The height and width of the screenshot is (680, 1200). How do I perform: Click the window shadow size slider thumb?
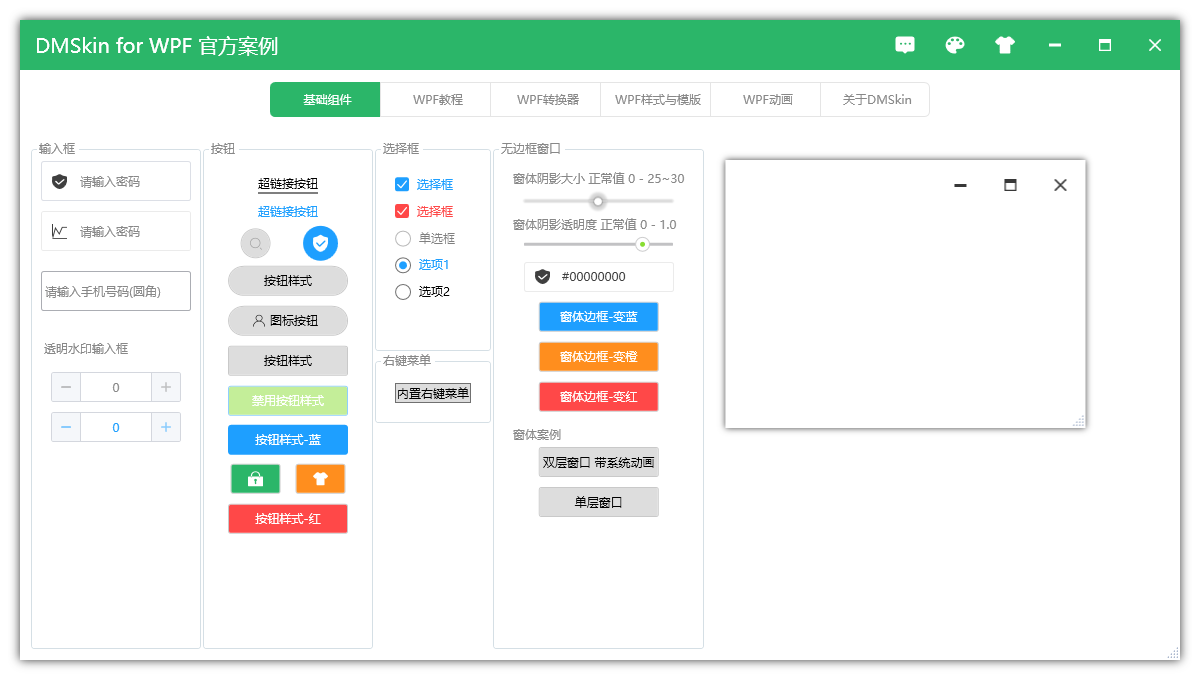pyautogui.click(x=598, y=201)
